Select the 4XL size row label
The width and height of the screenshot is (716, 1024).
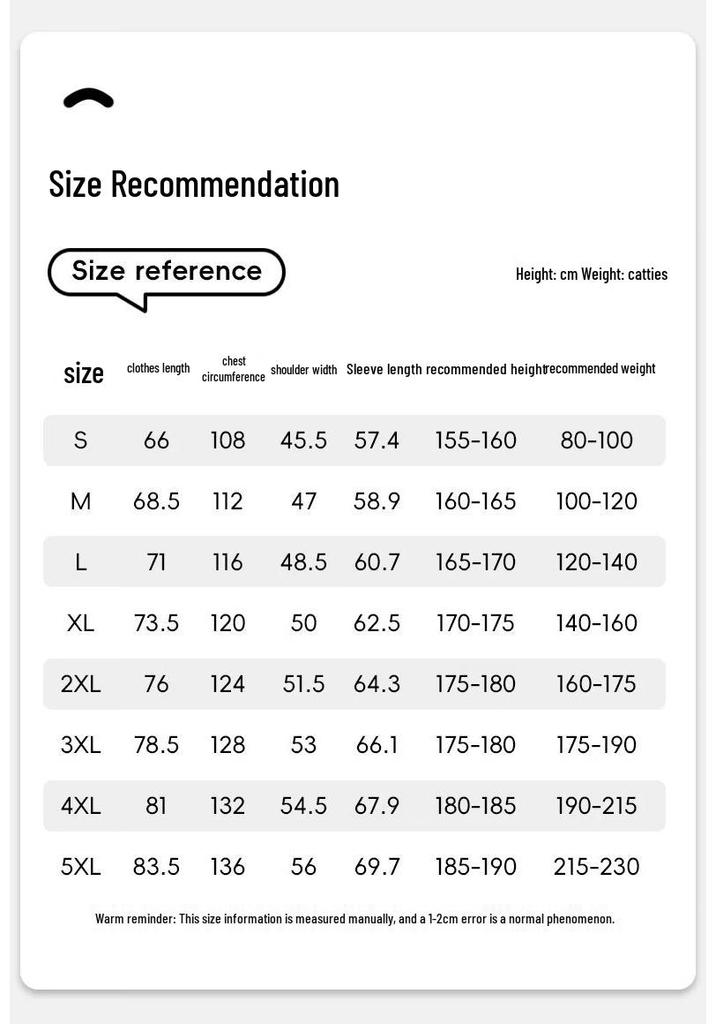click(x=80, y=805)
